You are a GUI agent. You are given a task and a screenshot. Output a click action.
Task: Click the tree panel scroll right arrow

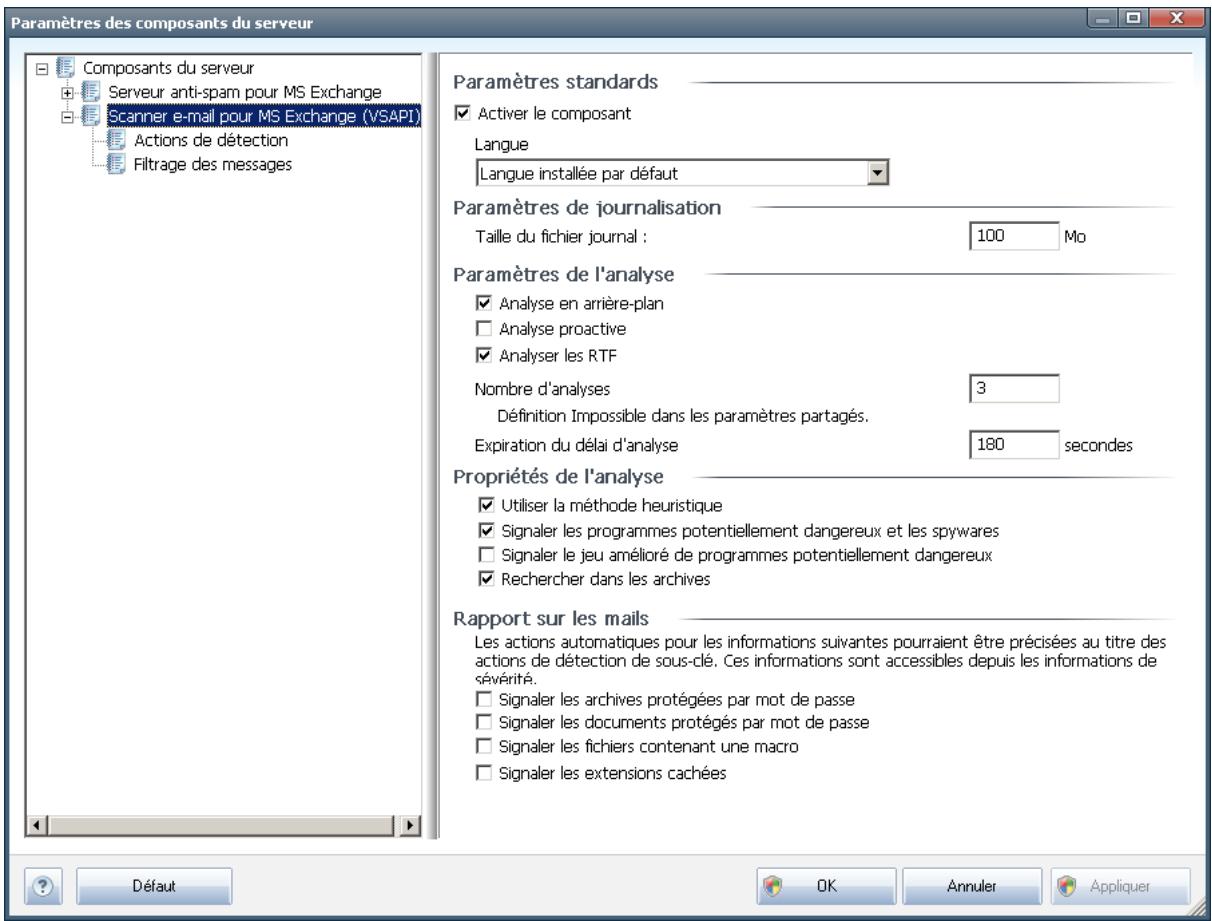pos(411,827)
